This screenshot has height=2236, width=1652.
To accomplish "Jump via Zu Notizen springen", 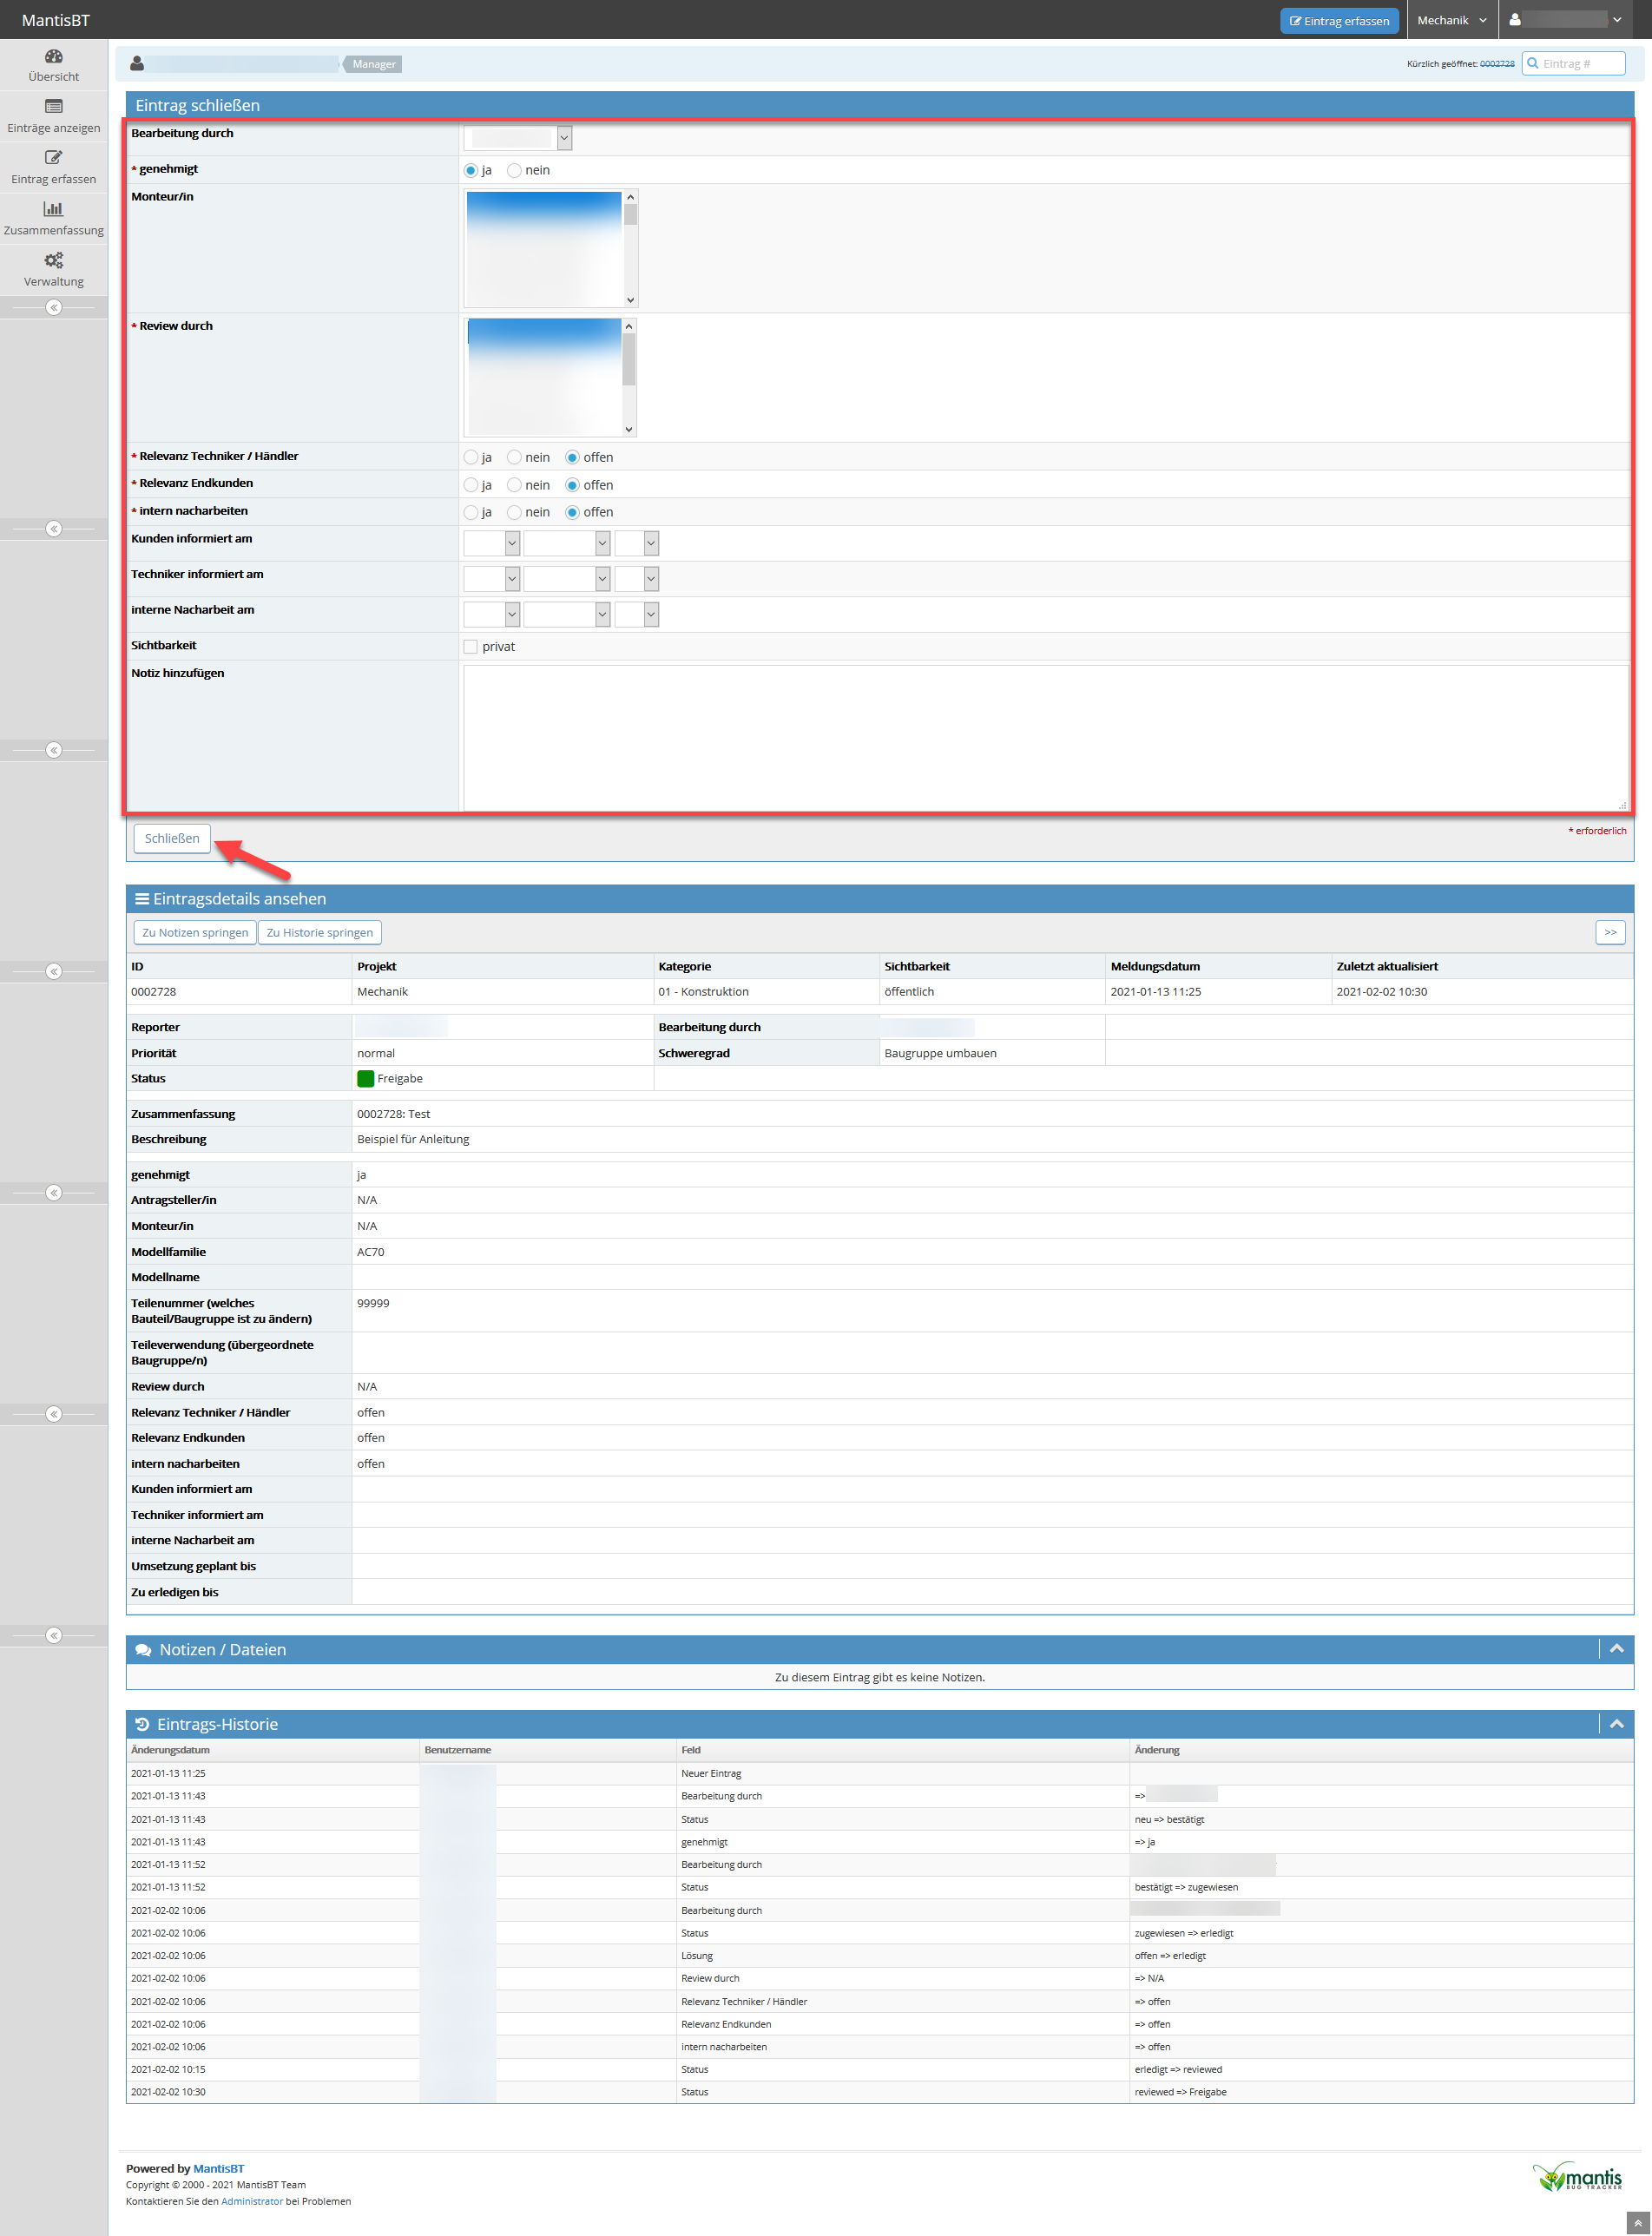I will click(195, 933).
